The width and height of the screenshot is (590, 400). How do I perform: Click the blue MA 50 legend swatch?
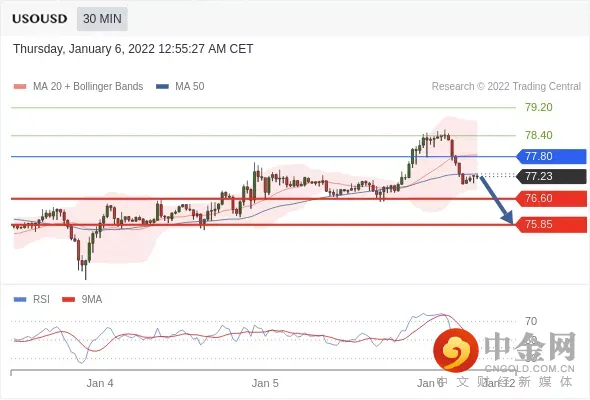point(162,87)
